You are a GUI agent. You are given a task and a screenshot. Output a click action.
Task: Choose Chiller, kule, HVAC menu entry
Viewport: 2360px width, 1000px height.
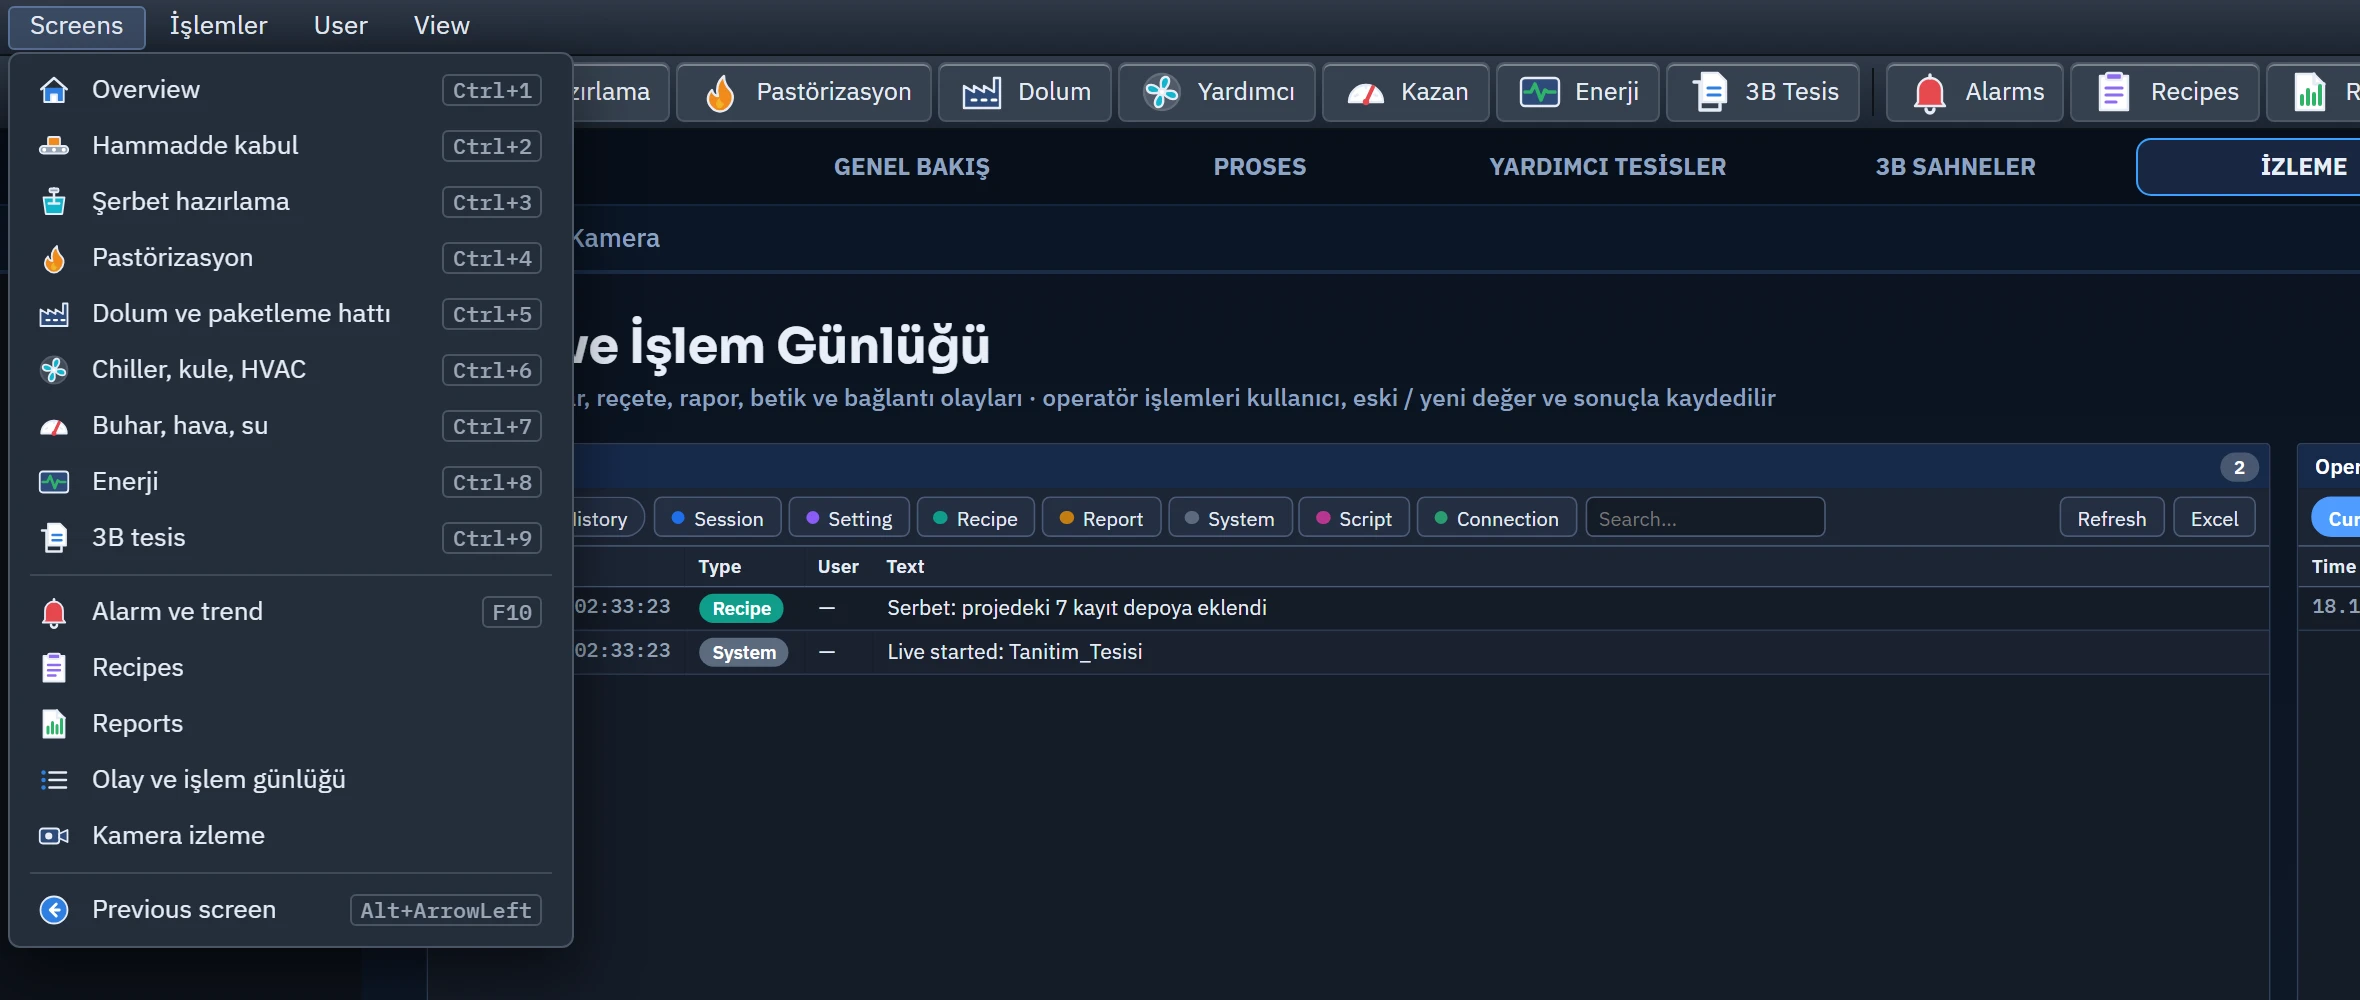291,370
